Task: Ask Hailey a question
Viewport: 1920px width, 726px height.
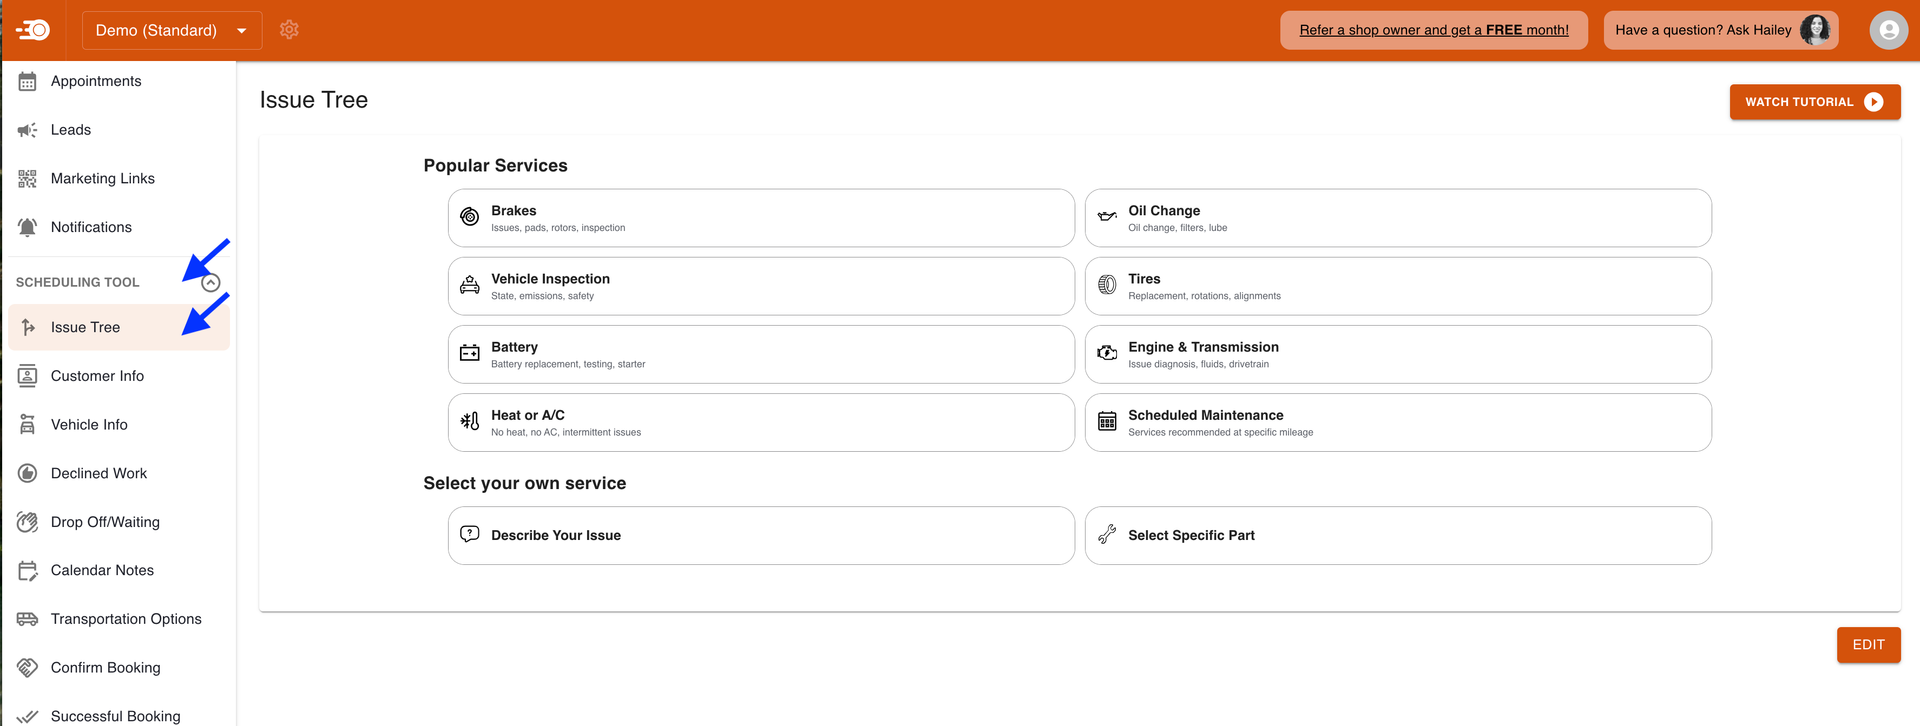Action: pyautogui.click(x=1722, y=30)
